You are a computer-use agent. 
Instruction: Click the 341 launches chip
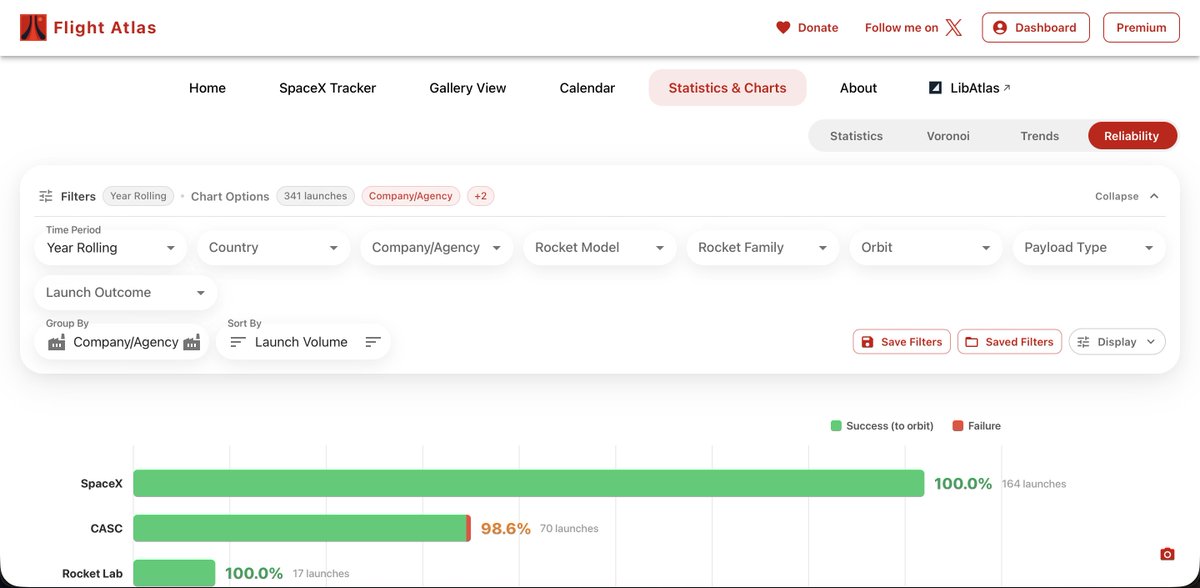315,196
